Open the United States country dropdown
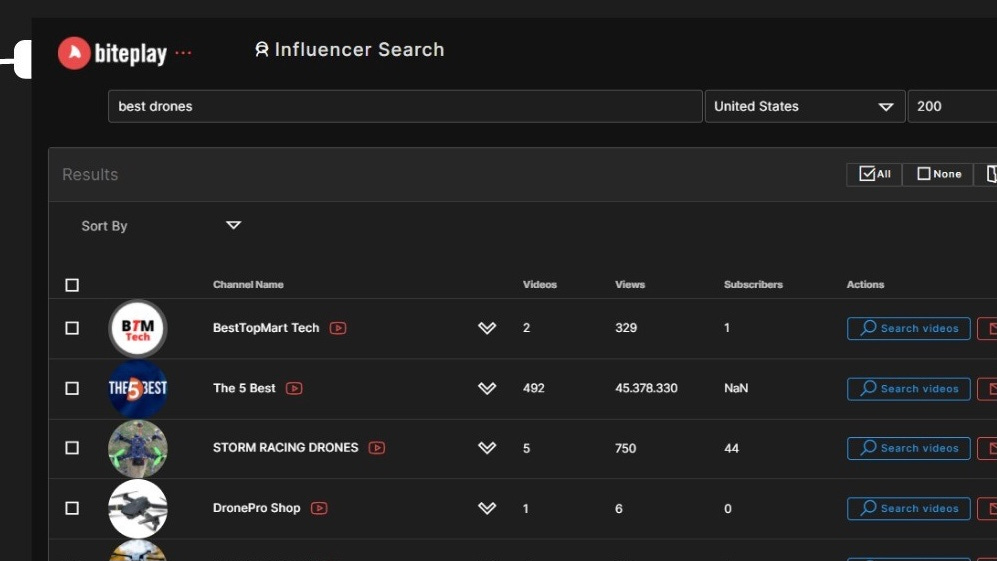The width and height of the screenshot is (997, 561). (804, 106)
